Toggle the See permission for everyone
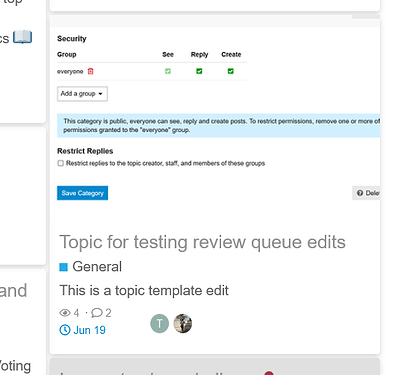The image size is (409, 375). 168,71
